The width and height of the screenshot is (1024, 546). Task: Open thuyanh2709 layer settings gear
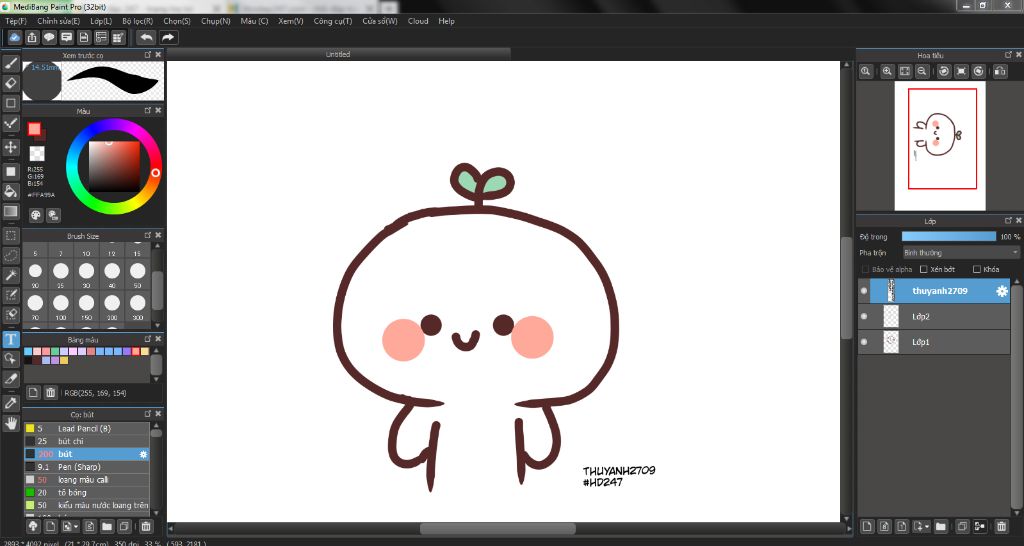[x=1001, y=291]
